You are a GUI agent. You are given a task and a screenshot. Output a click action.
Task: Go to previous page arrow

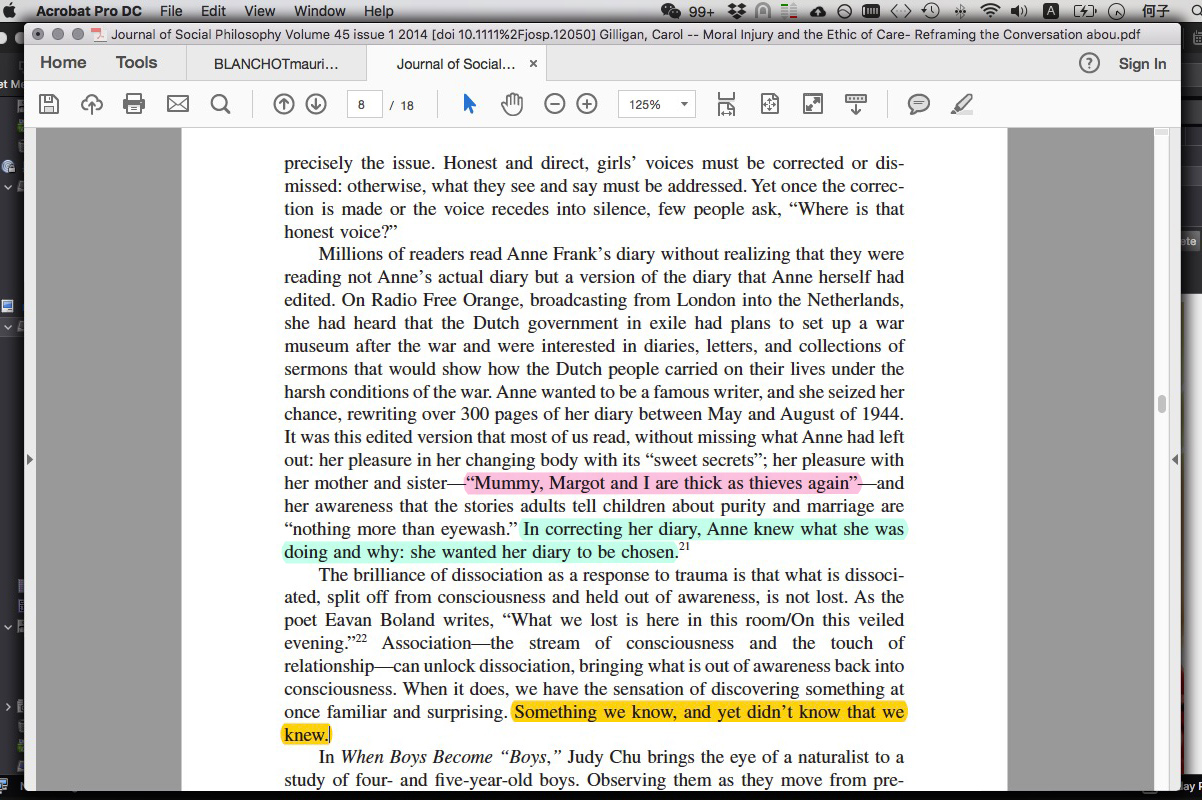click(x=284, y=104)
